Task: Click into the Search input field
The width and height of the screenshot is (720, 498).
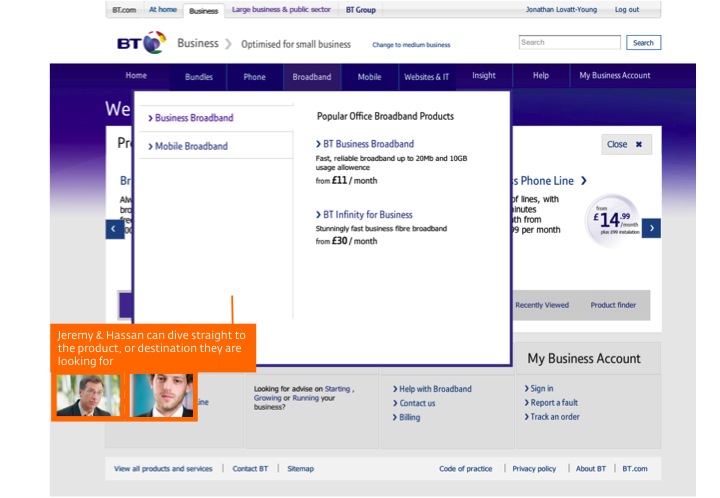Action: coord(569,42)
